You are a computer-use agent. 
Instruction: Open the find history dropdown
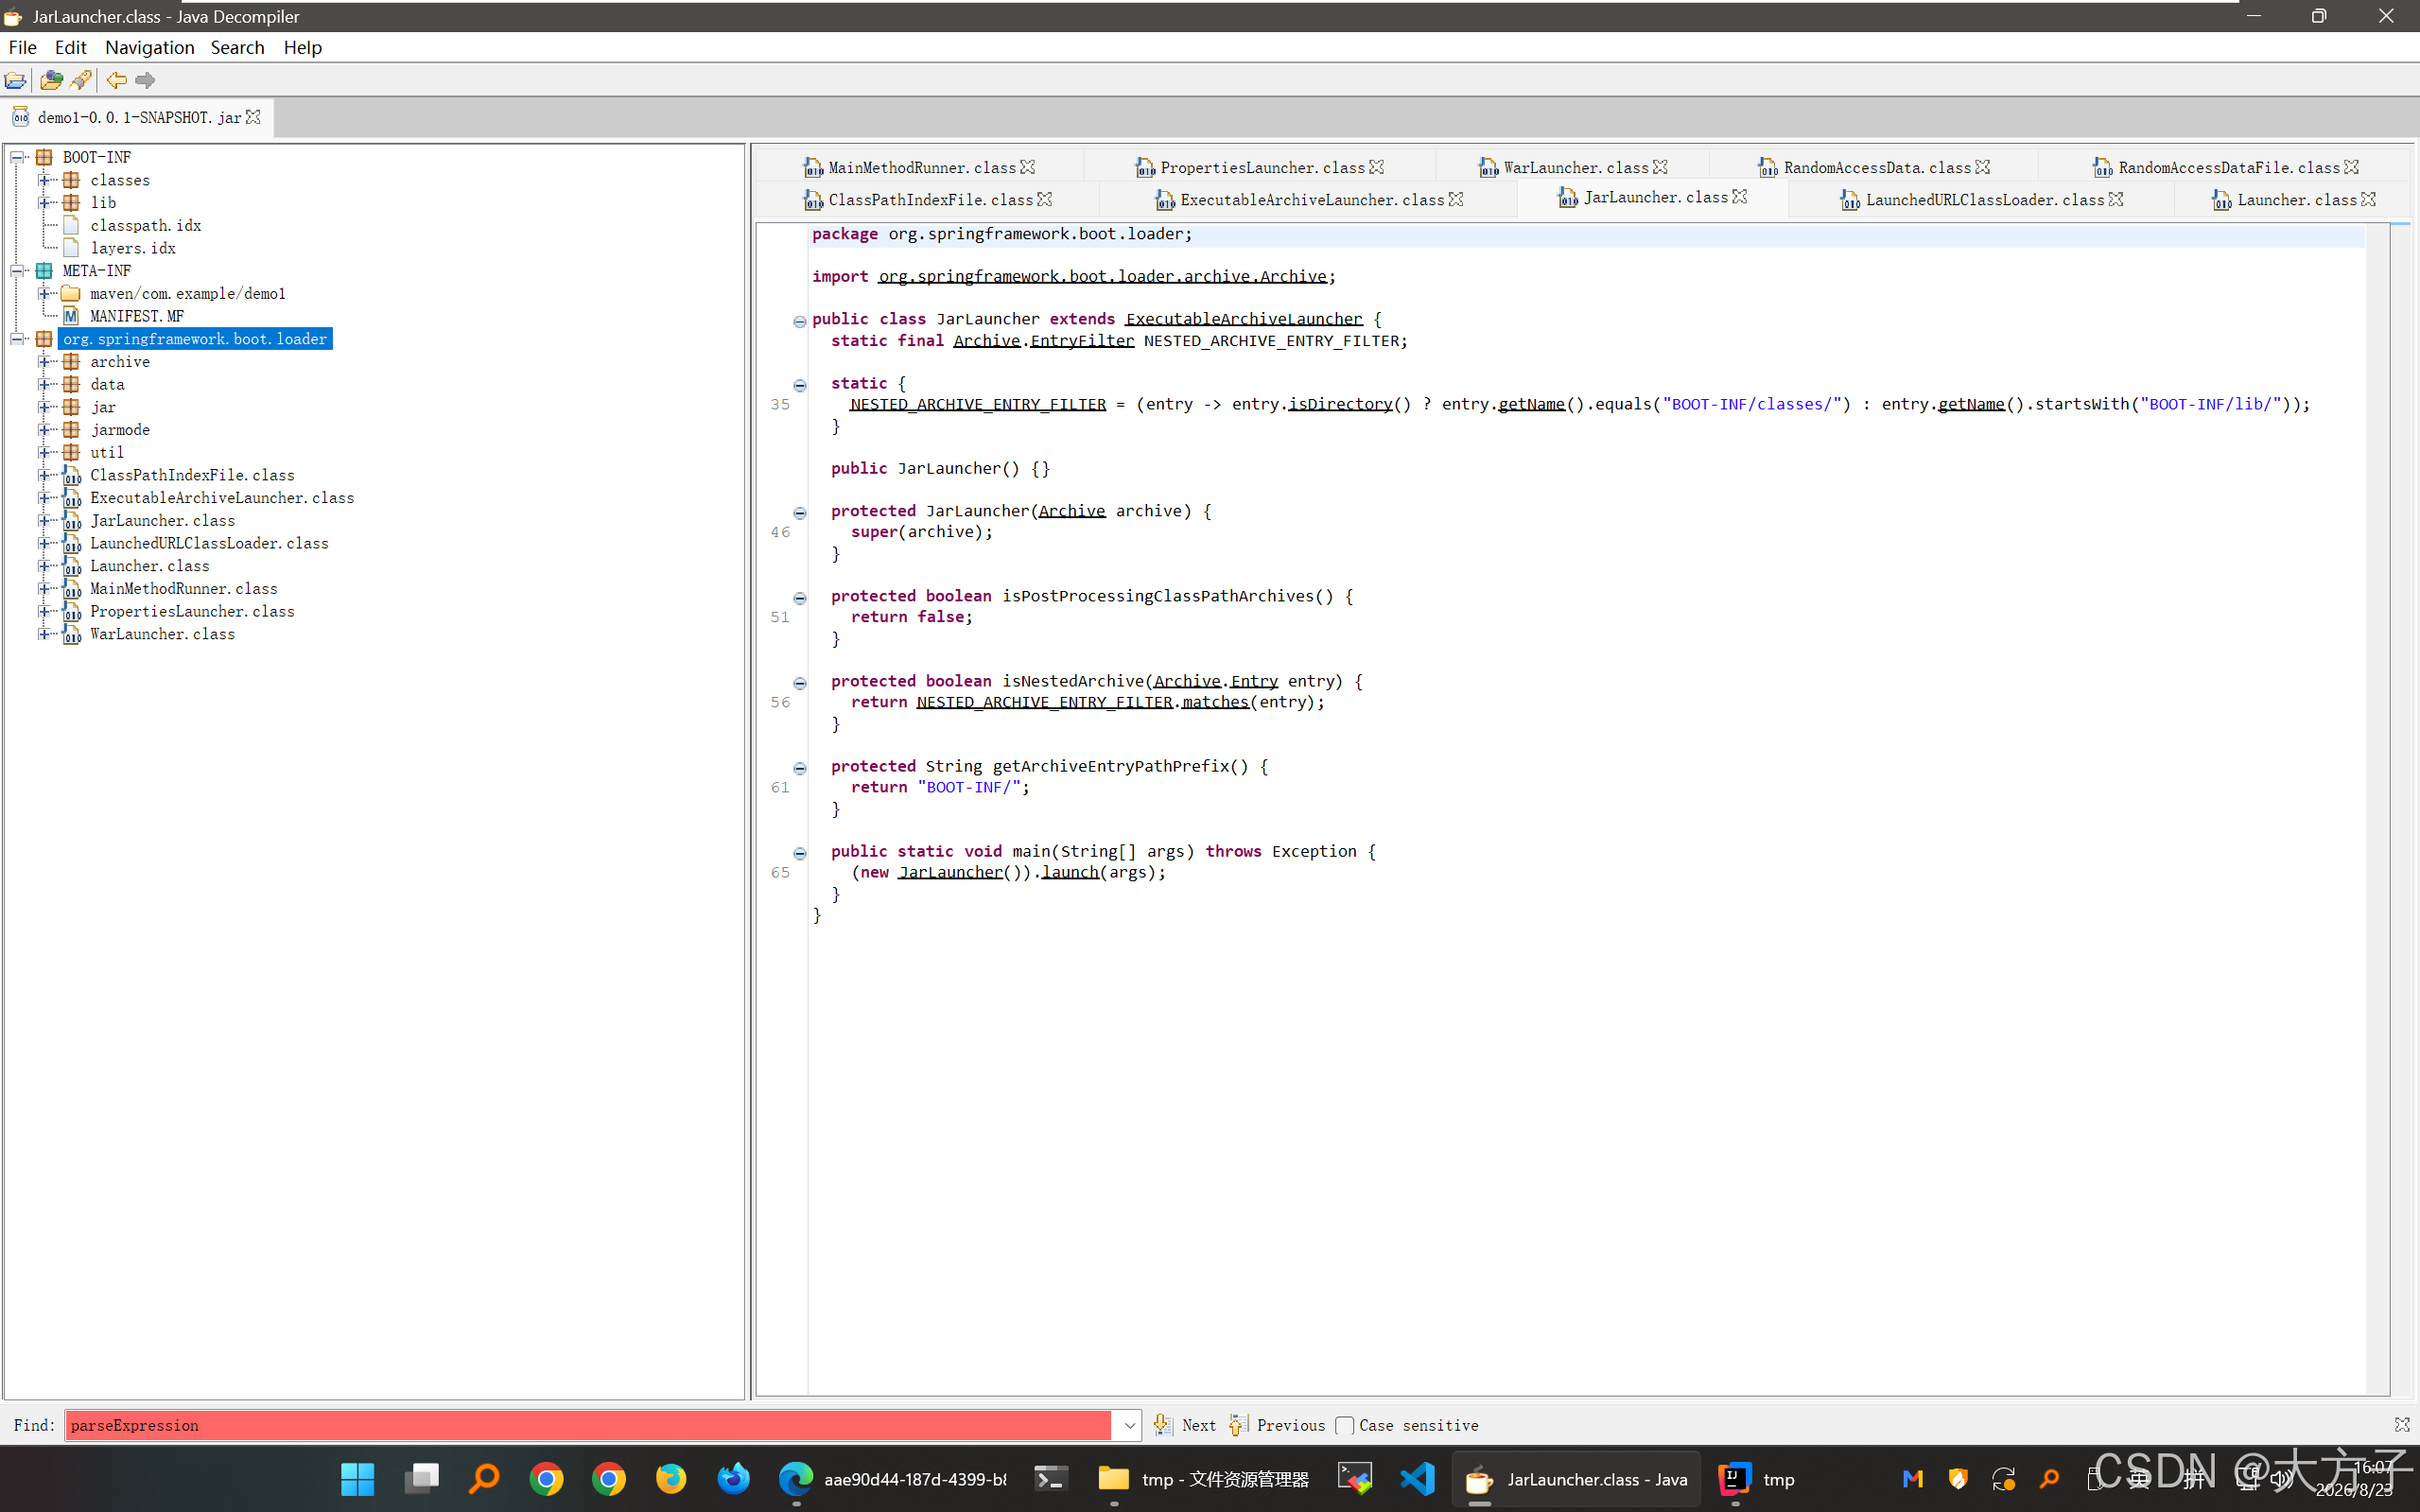tap(1129, 1425)
